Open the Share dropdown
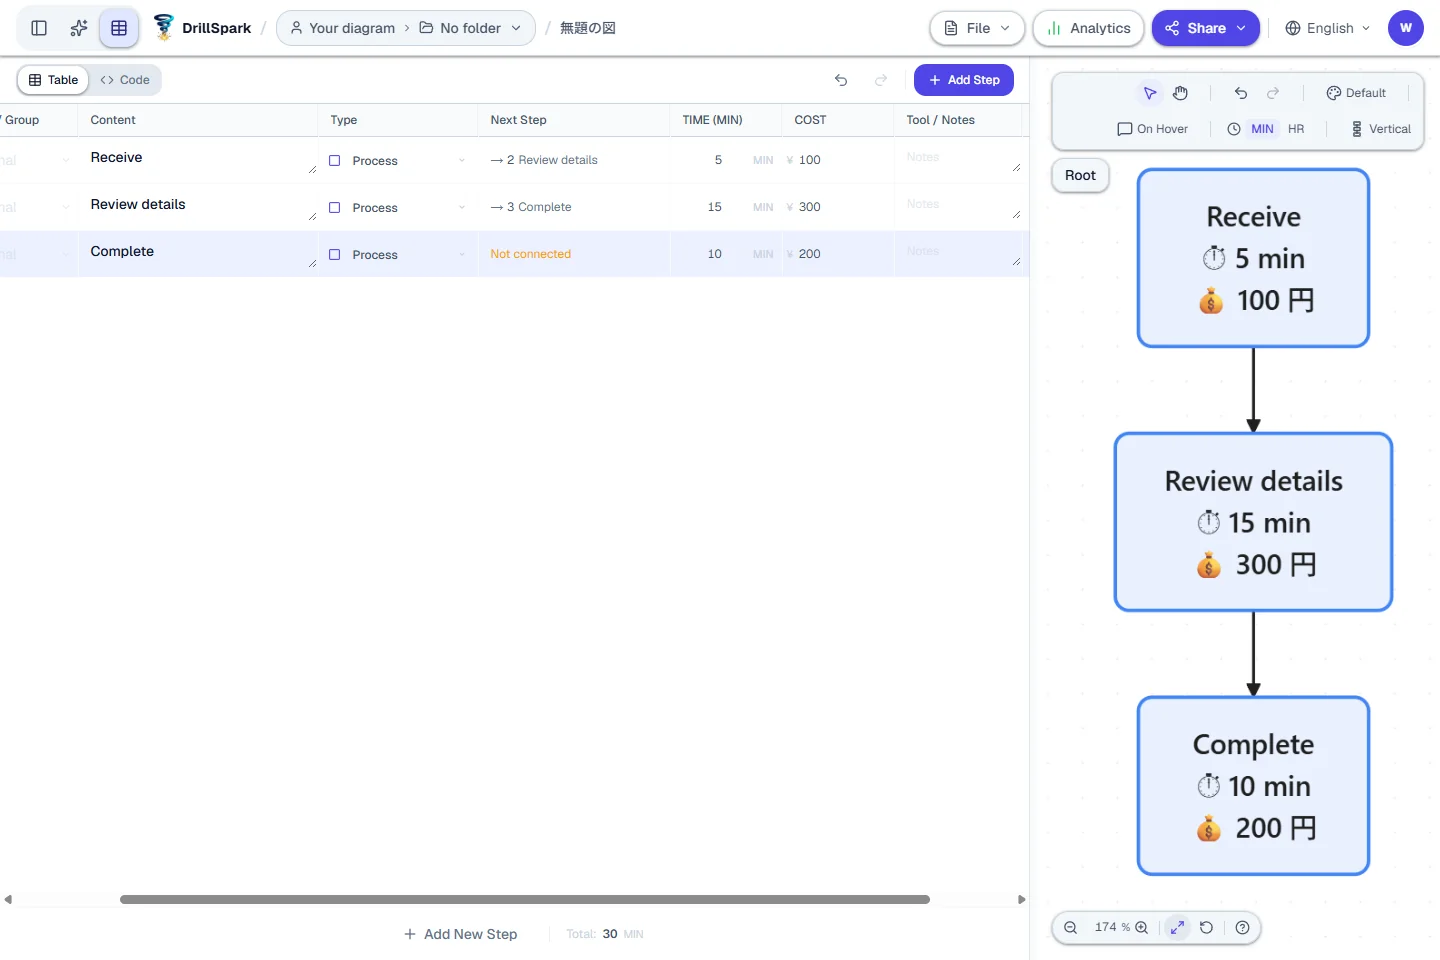1440x960 pixels. [1206, 28]
